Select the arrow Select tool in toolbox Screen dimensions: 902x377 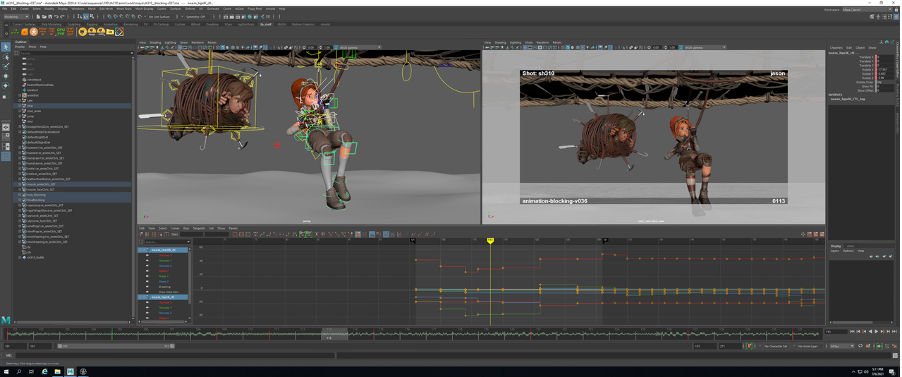[6, 47]
